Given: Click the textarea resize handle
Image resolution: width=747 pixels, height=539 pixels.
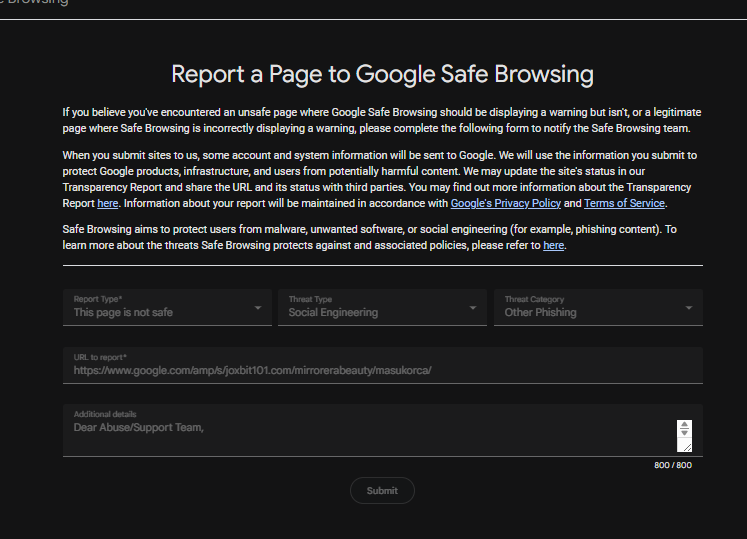Looking at the screenshot, I should point(687,447).
